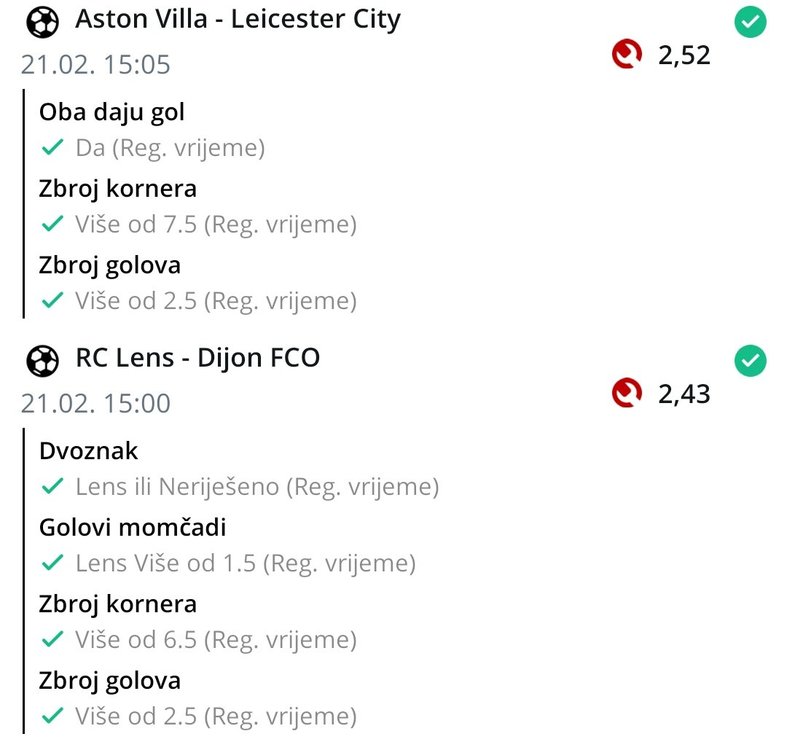This screenshot has height=750, width=787.
Task: Click the green won badge for Aston Villa match
Action: pyautogui.click(x=750, y=21)
